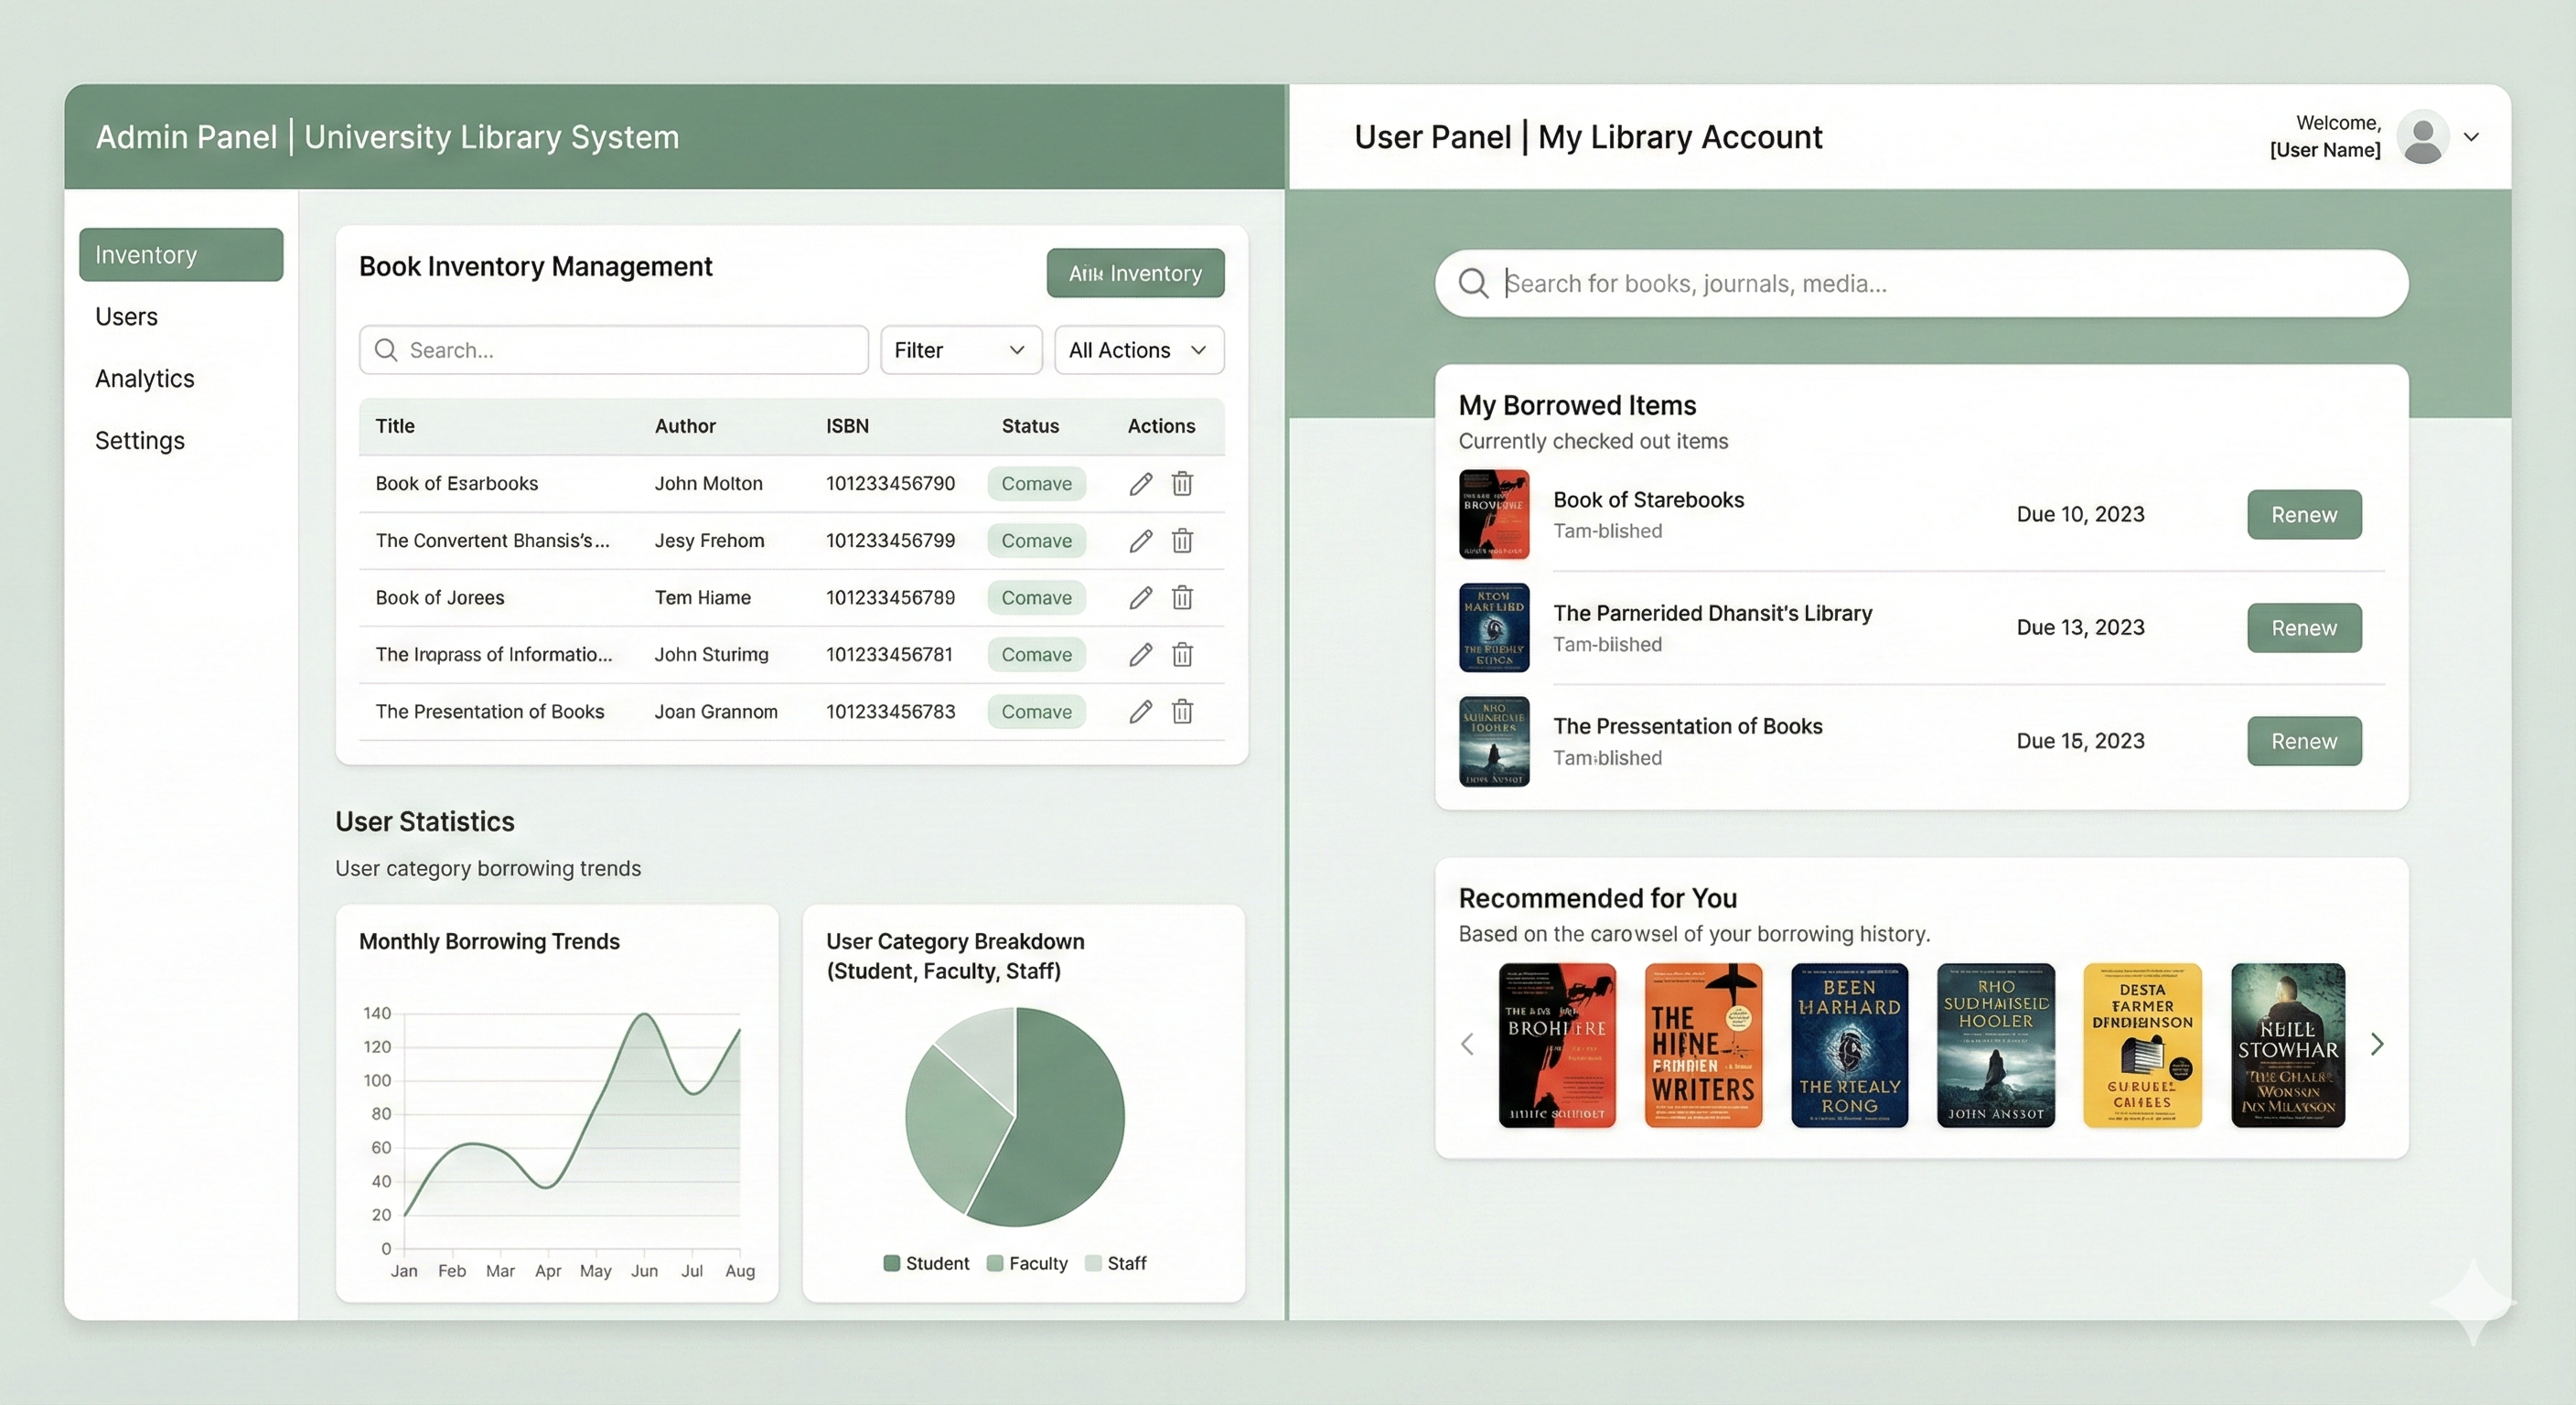Open user account menu chevron
This screenshot has width=2576, height=1405.
[2471, 137]
